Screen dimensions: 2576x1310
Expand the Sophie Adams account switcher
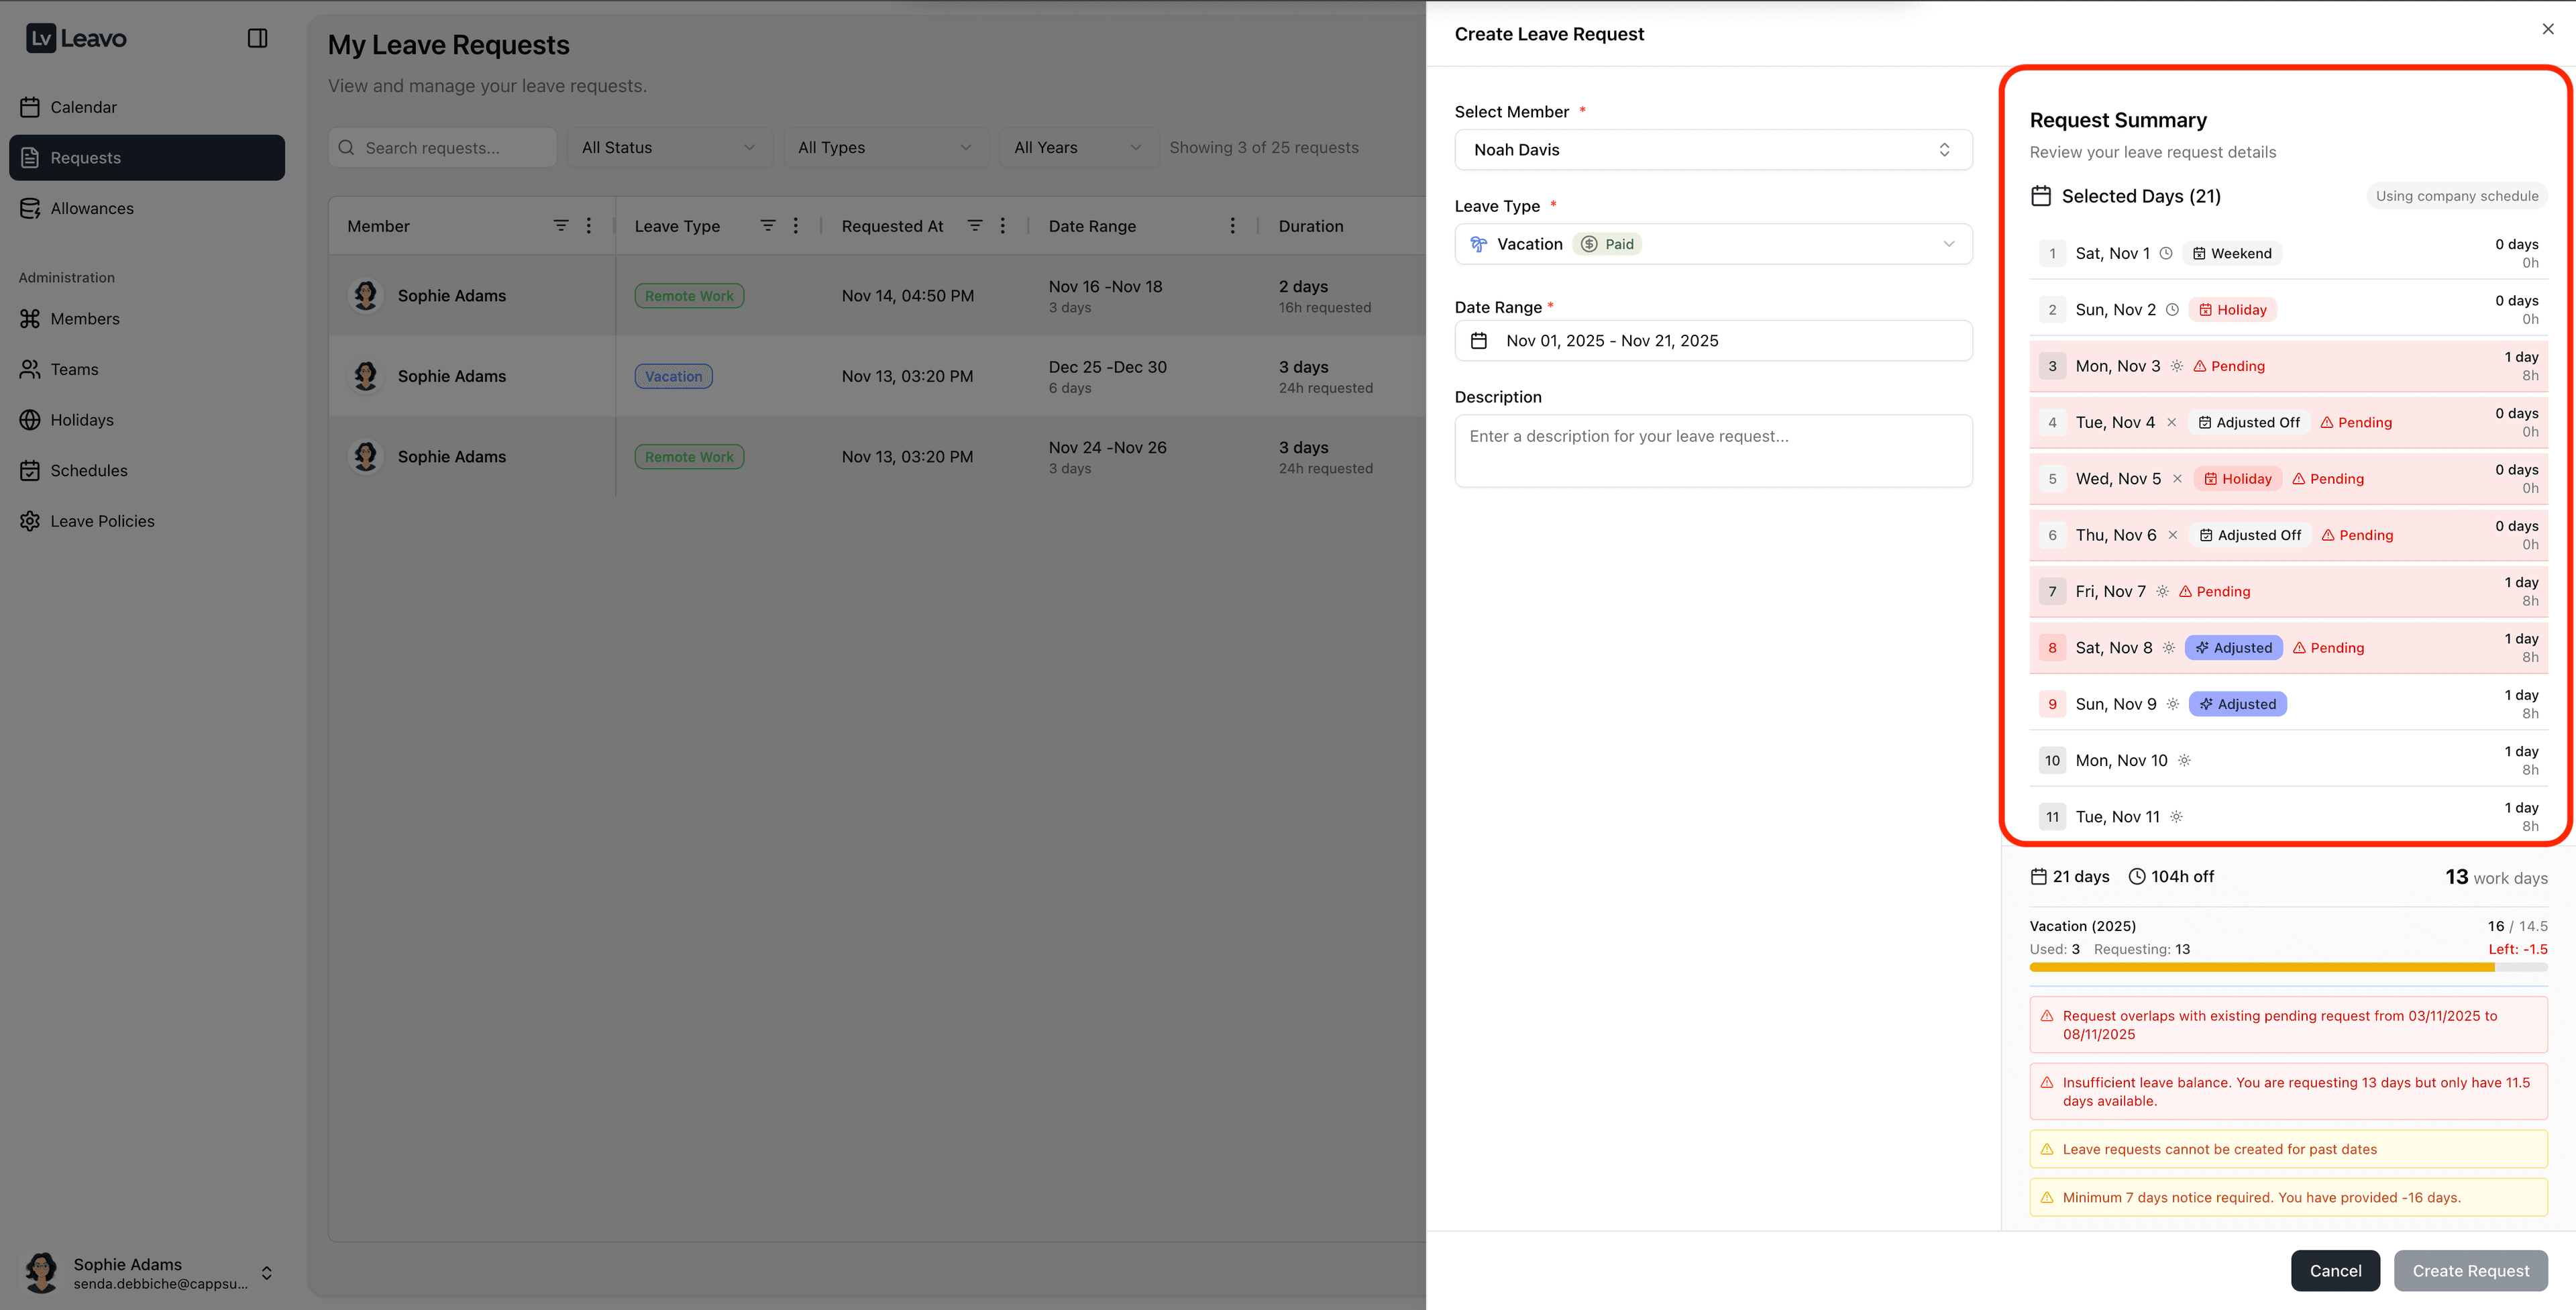point(266,1273)
